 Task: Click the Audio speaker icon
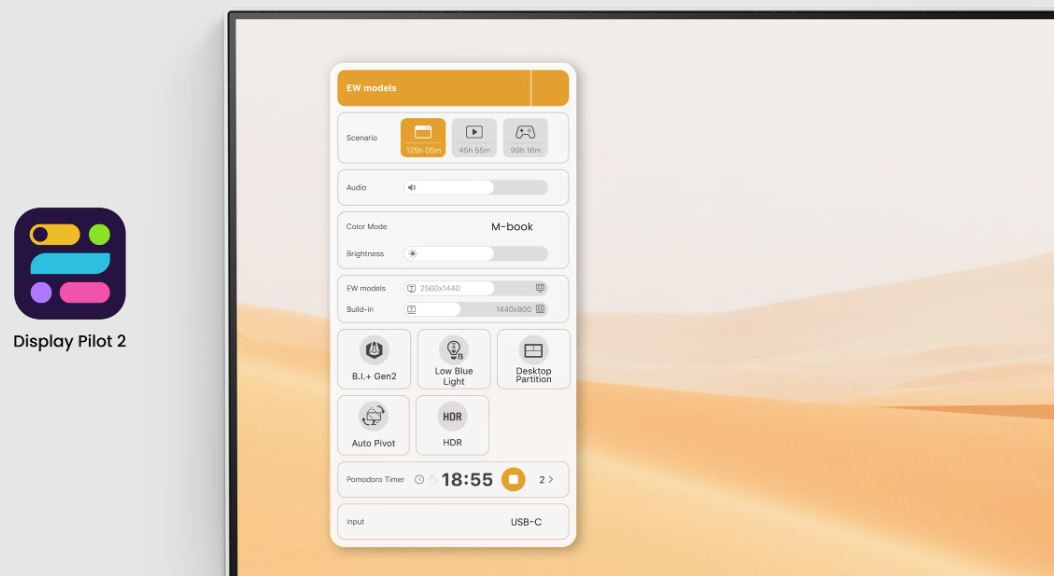(x=412, y=188)
